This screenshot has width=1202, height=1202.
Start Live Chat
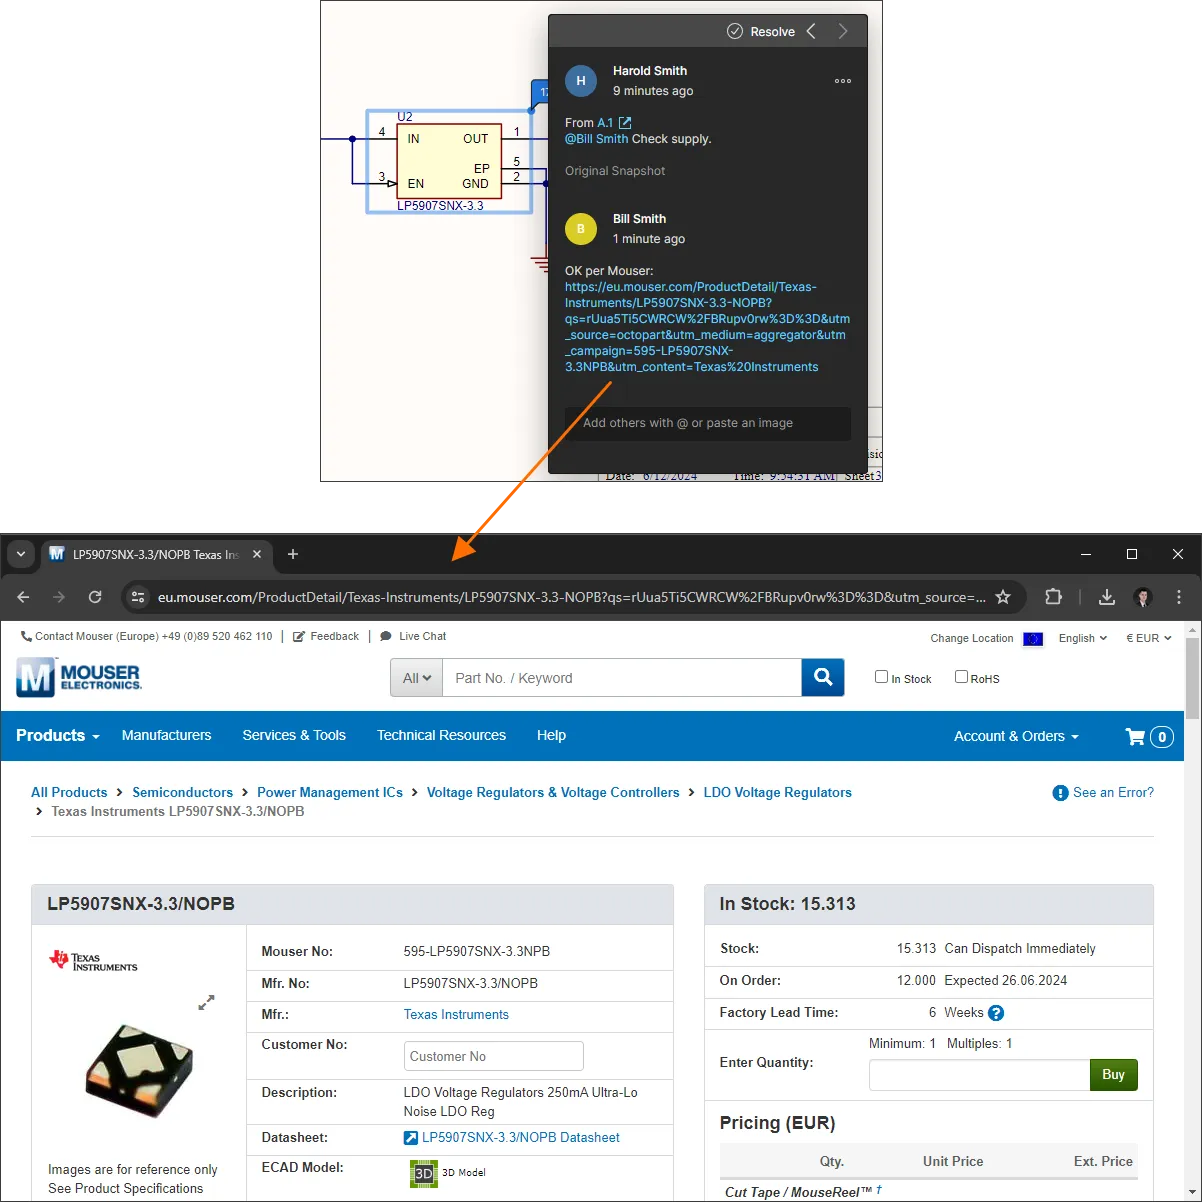click(413, 636)
